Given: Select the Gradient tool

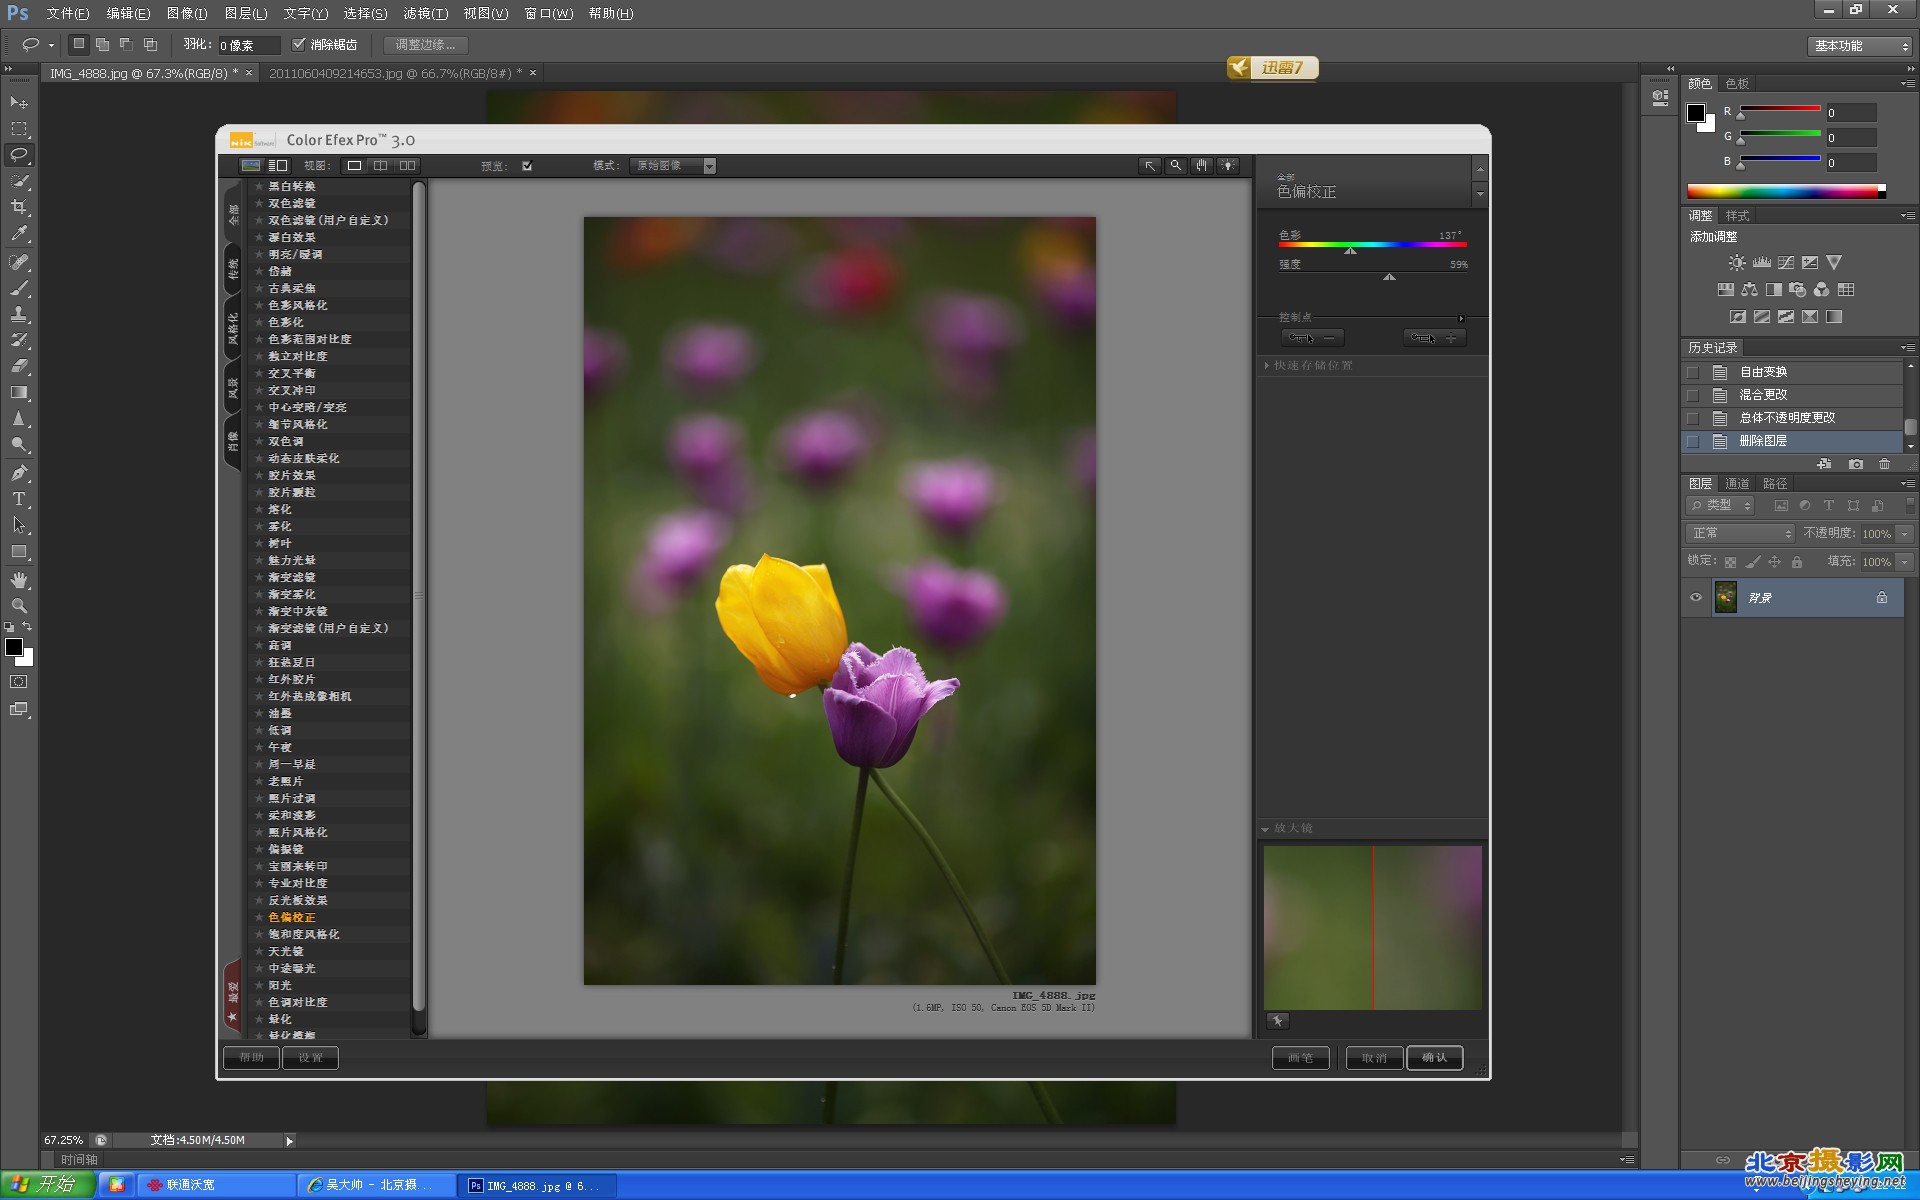Looking at the screenshot, I should [19, 392].
